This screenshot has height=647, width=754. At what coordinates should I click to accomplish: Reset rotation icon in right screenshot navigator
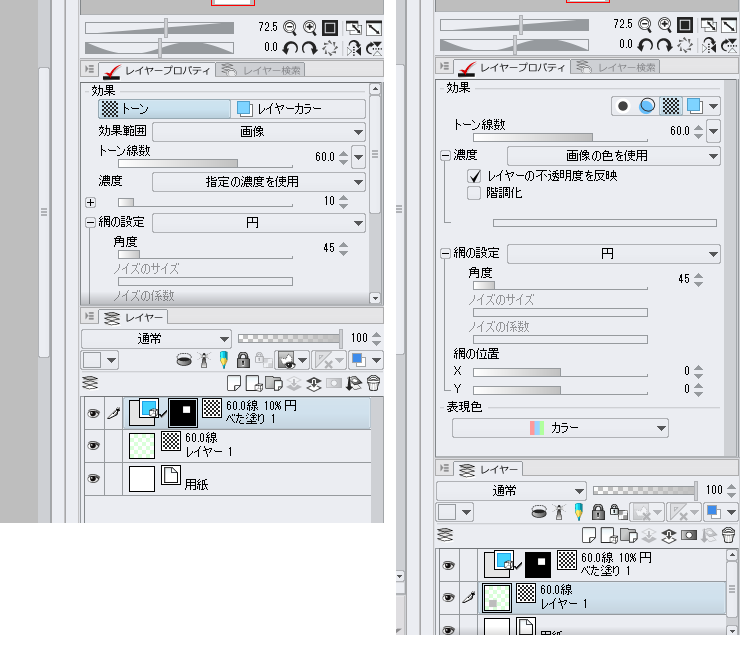tap(685, 45)
